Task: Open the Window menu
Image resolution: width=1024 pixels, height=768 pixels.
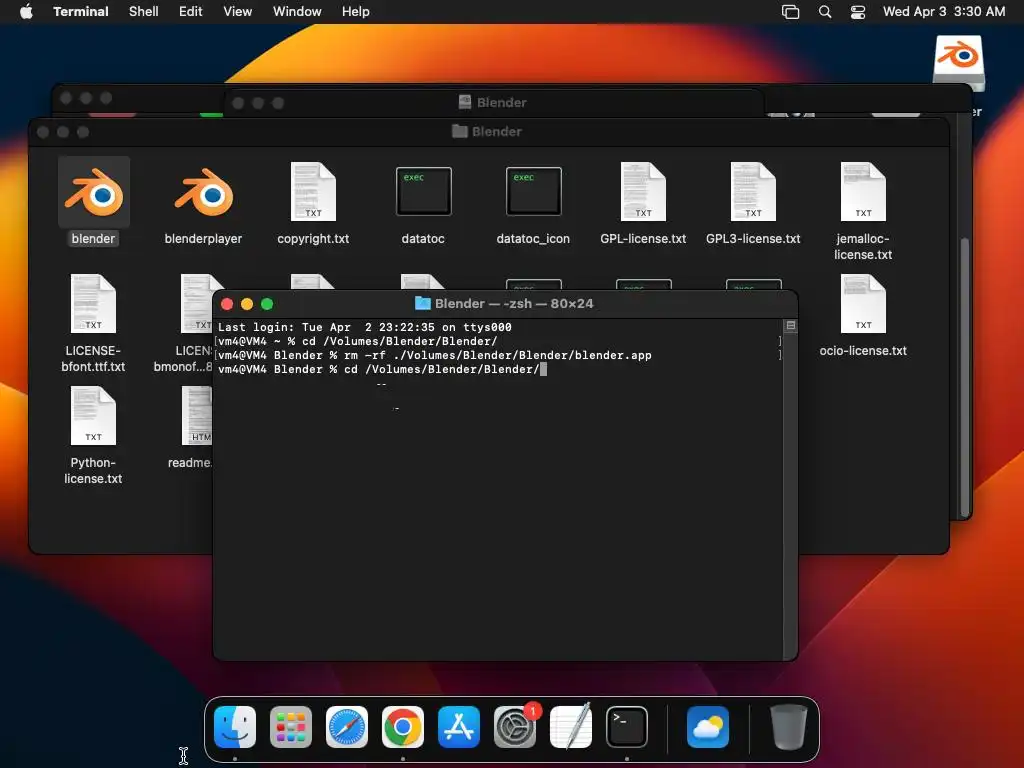Action: tap(297, 12)
